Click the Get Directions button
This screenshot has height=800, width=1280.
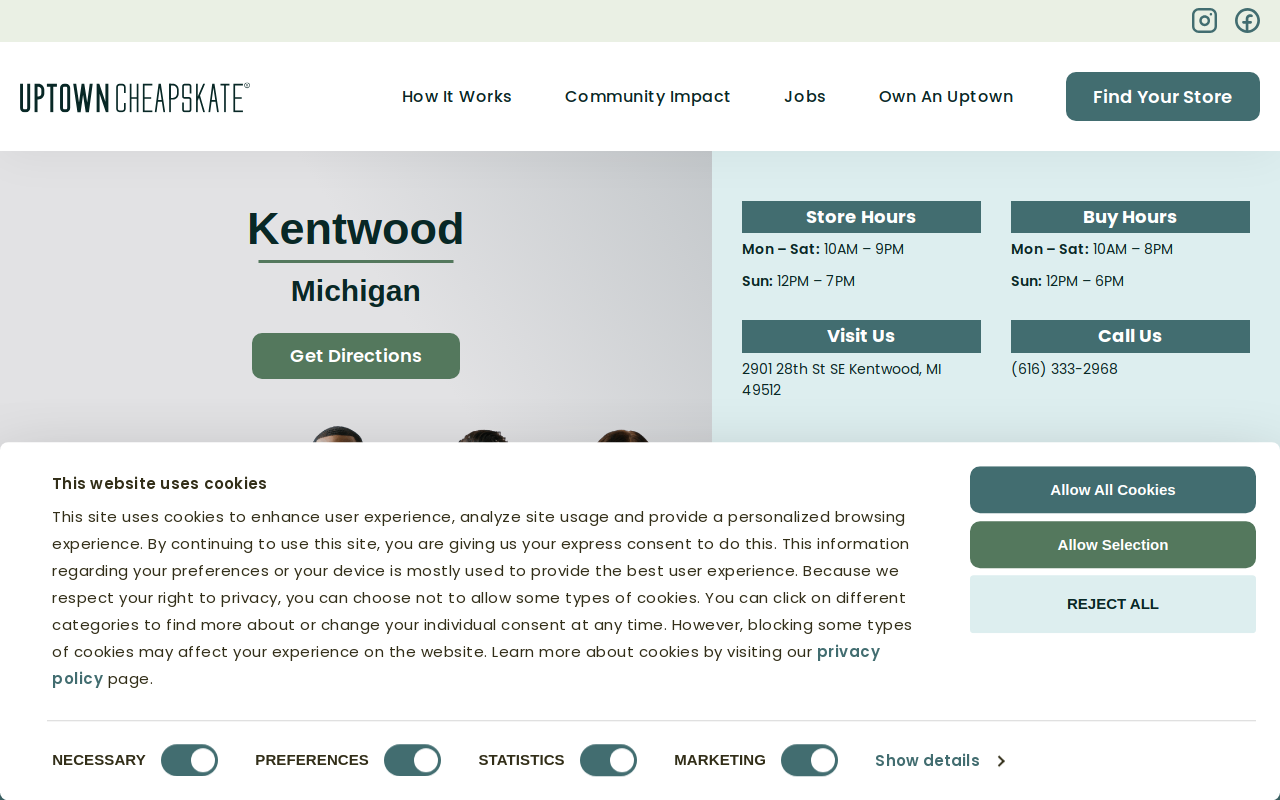(x=356, y=356)
